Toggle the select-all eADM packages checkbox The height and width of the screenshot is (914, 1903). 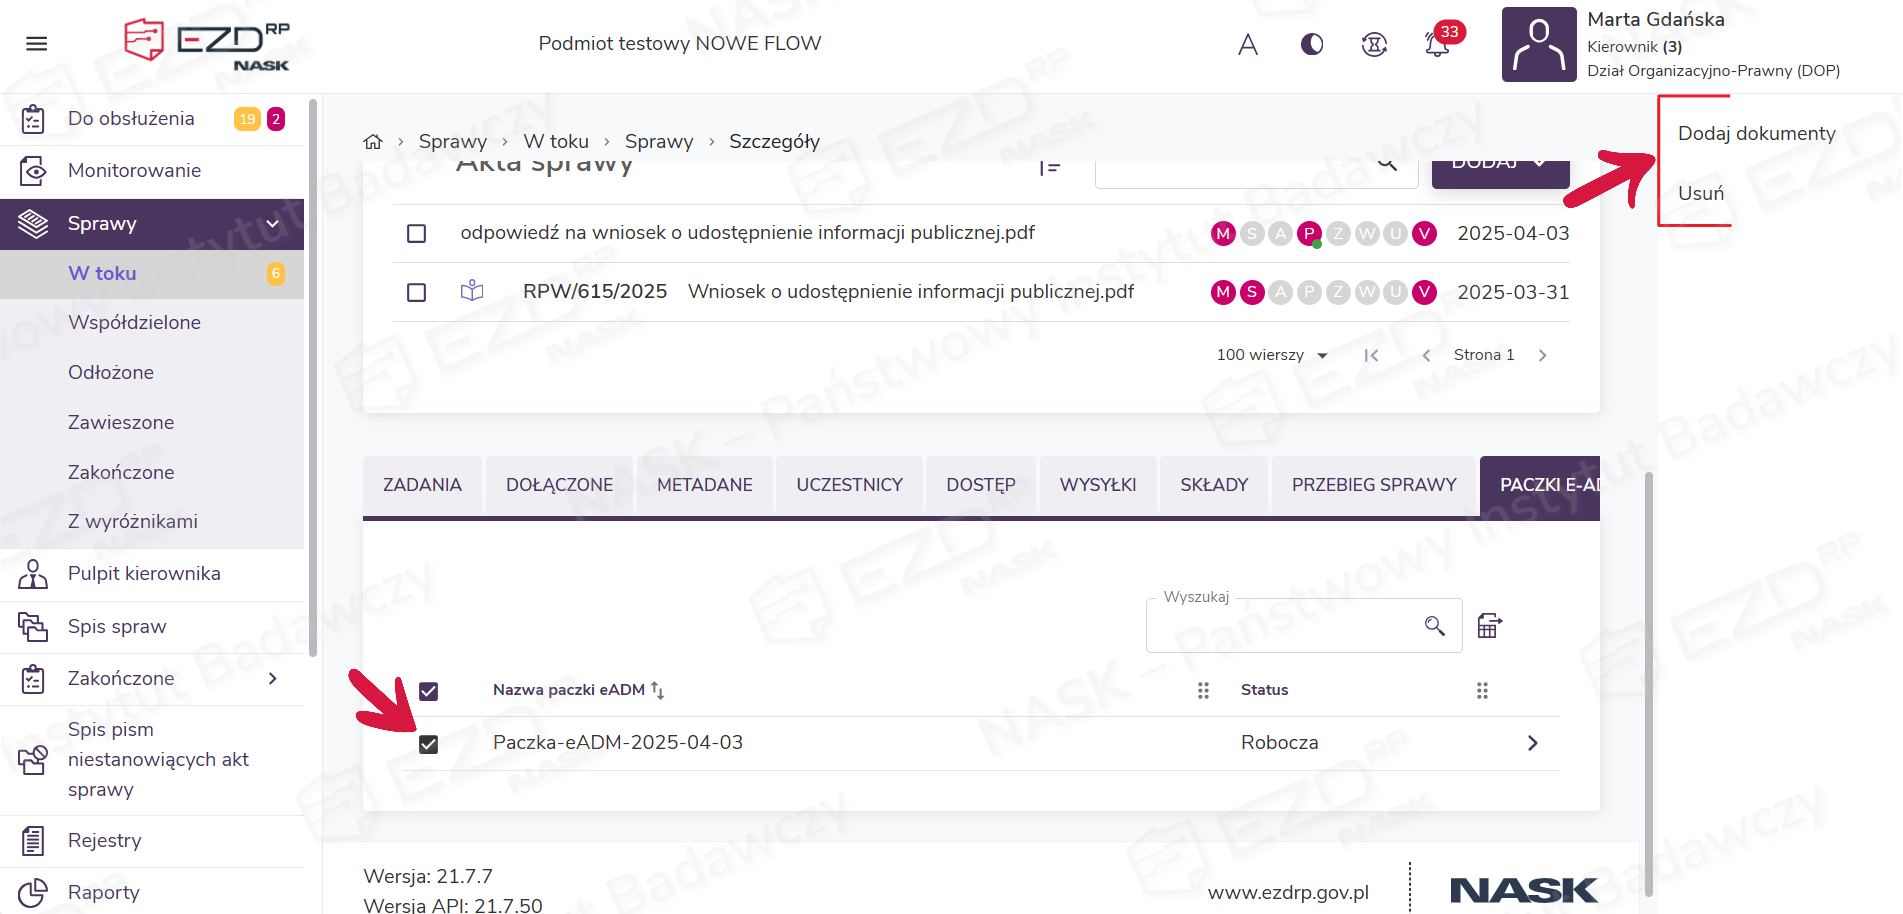[429, 691]
